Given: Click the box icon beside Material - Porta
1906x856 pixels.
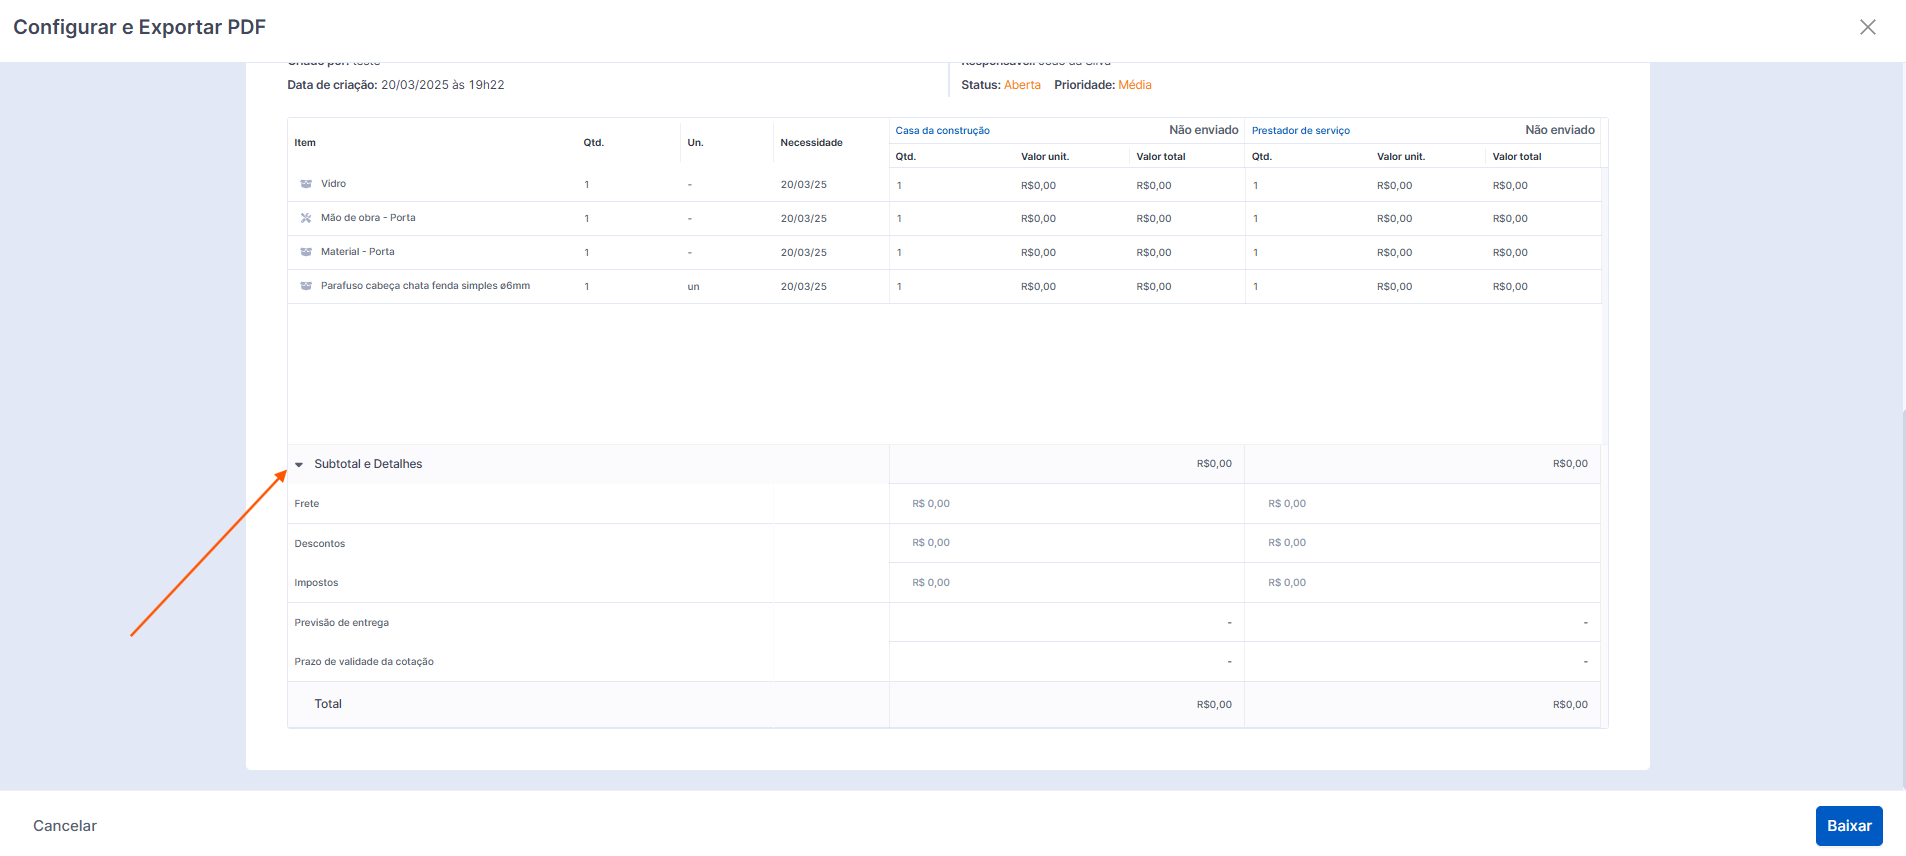Looking at the screenshot, I should click(x=306, y=252).
